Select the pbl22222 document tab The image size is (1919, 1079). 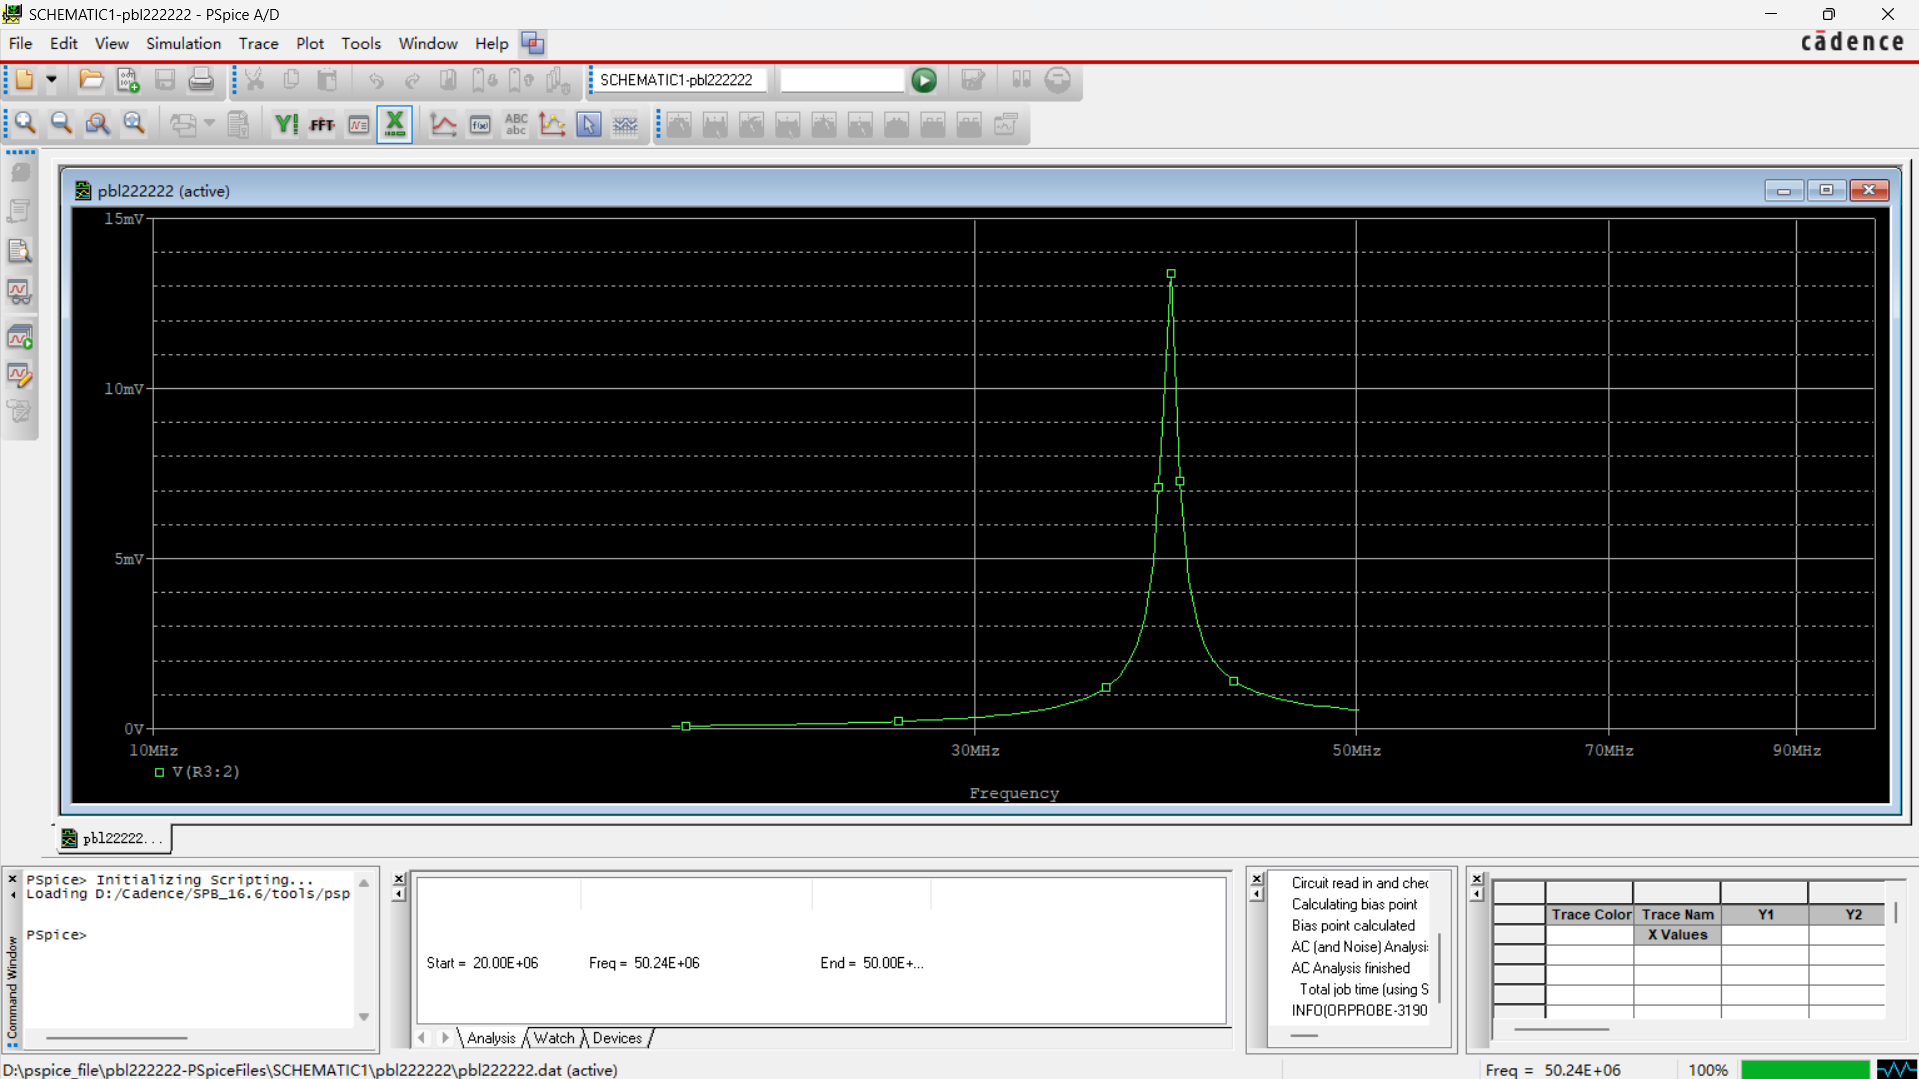click(x=113, y=838)
